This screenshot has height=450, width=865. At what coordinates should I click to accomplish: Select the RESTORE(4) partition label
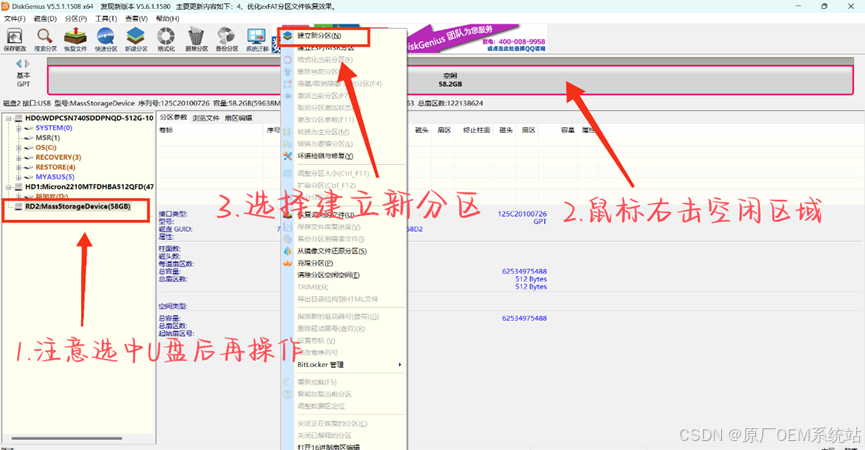(55, 167)
